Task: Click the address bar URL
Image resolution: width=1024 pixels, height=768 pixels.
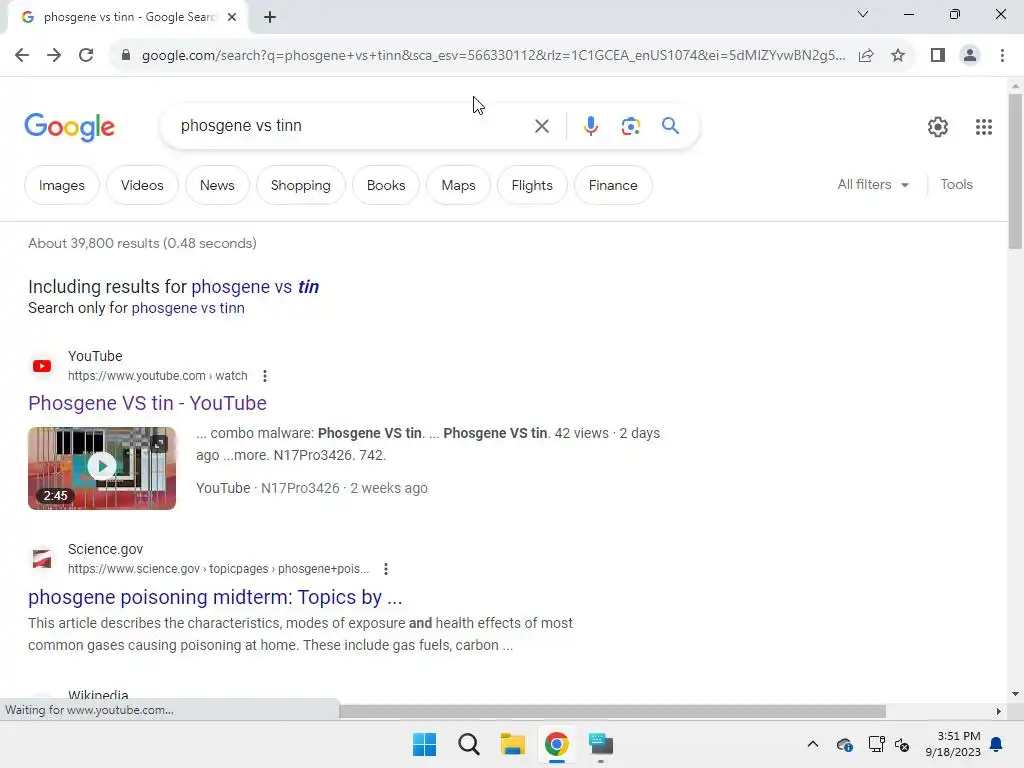Action: click(x=493, y=55)
